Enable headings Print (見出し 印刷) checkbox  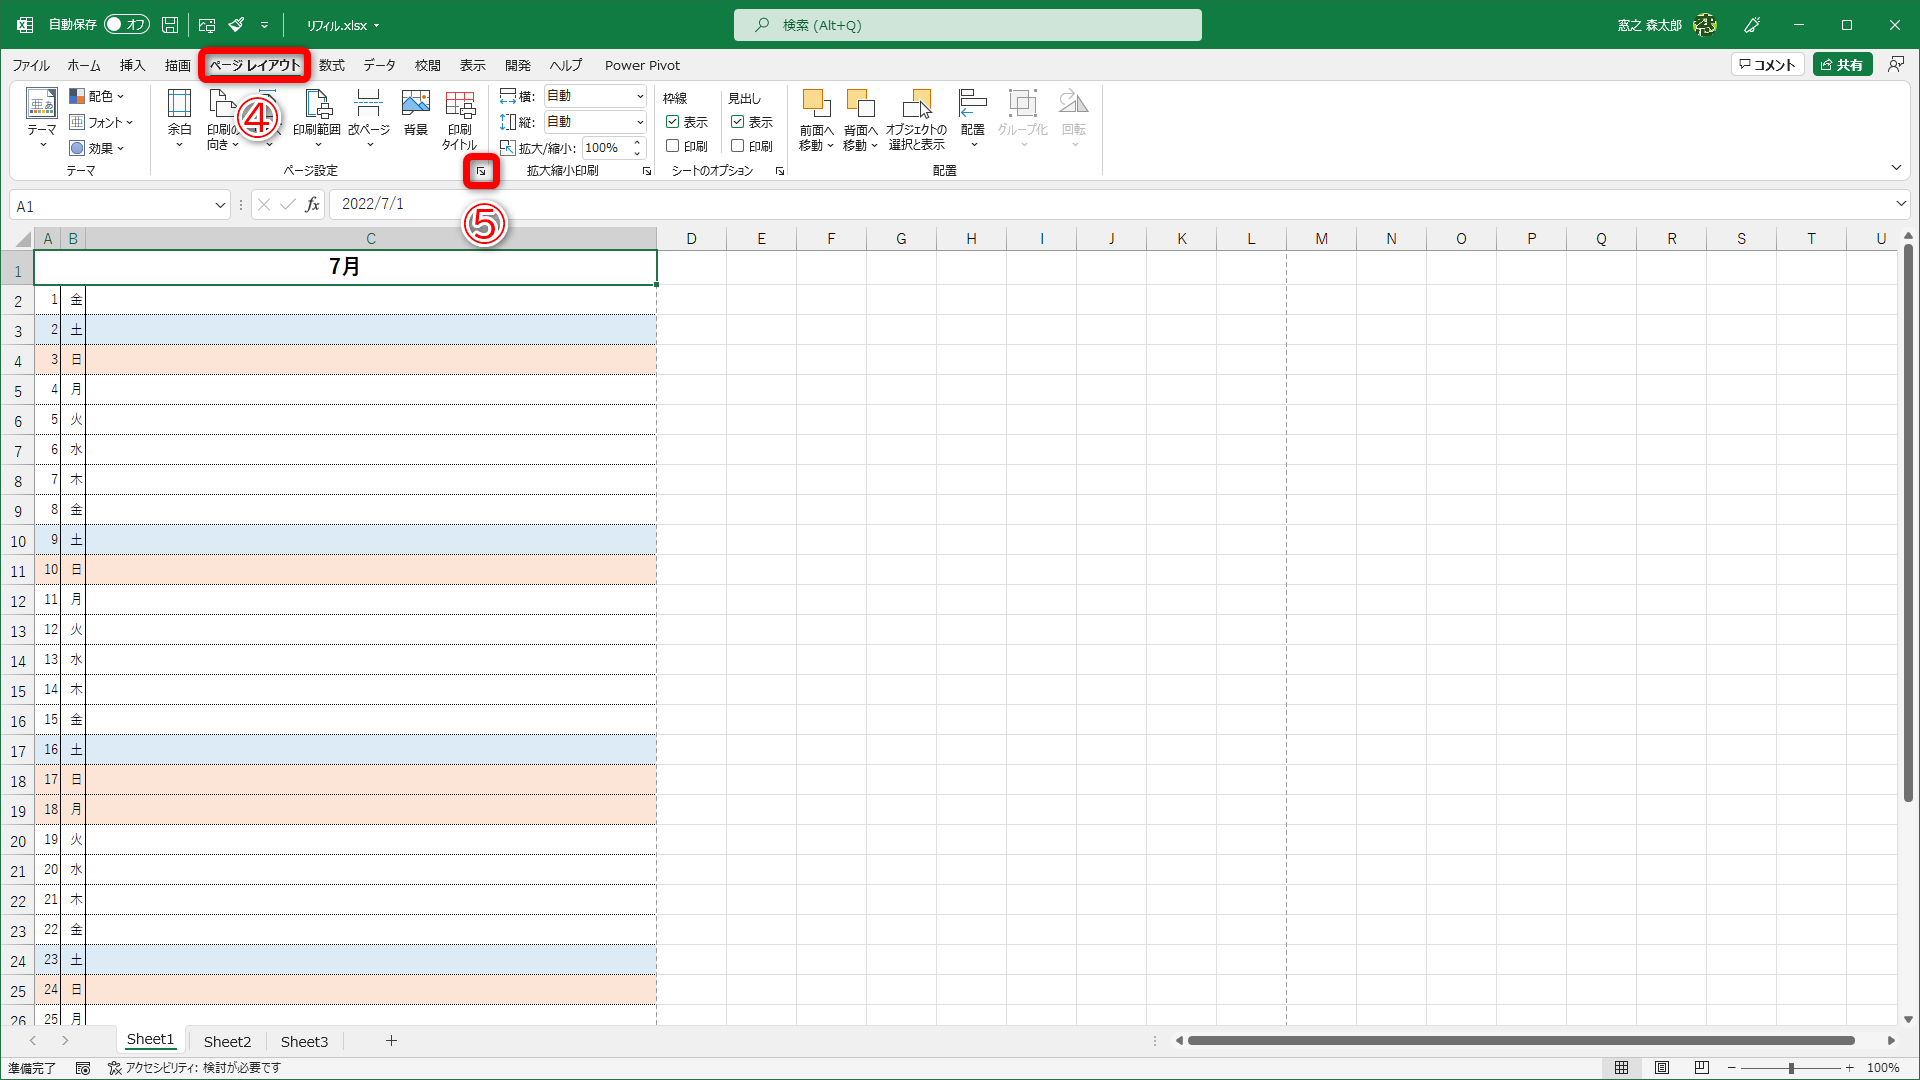click(738, 146)
